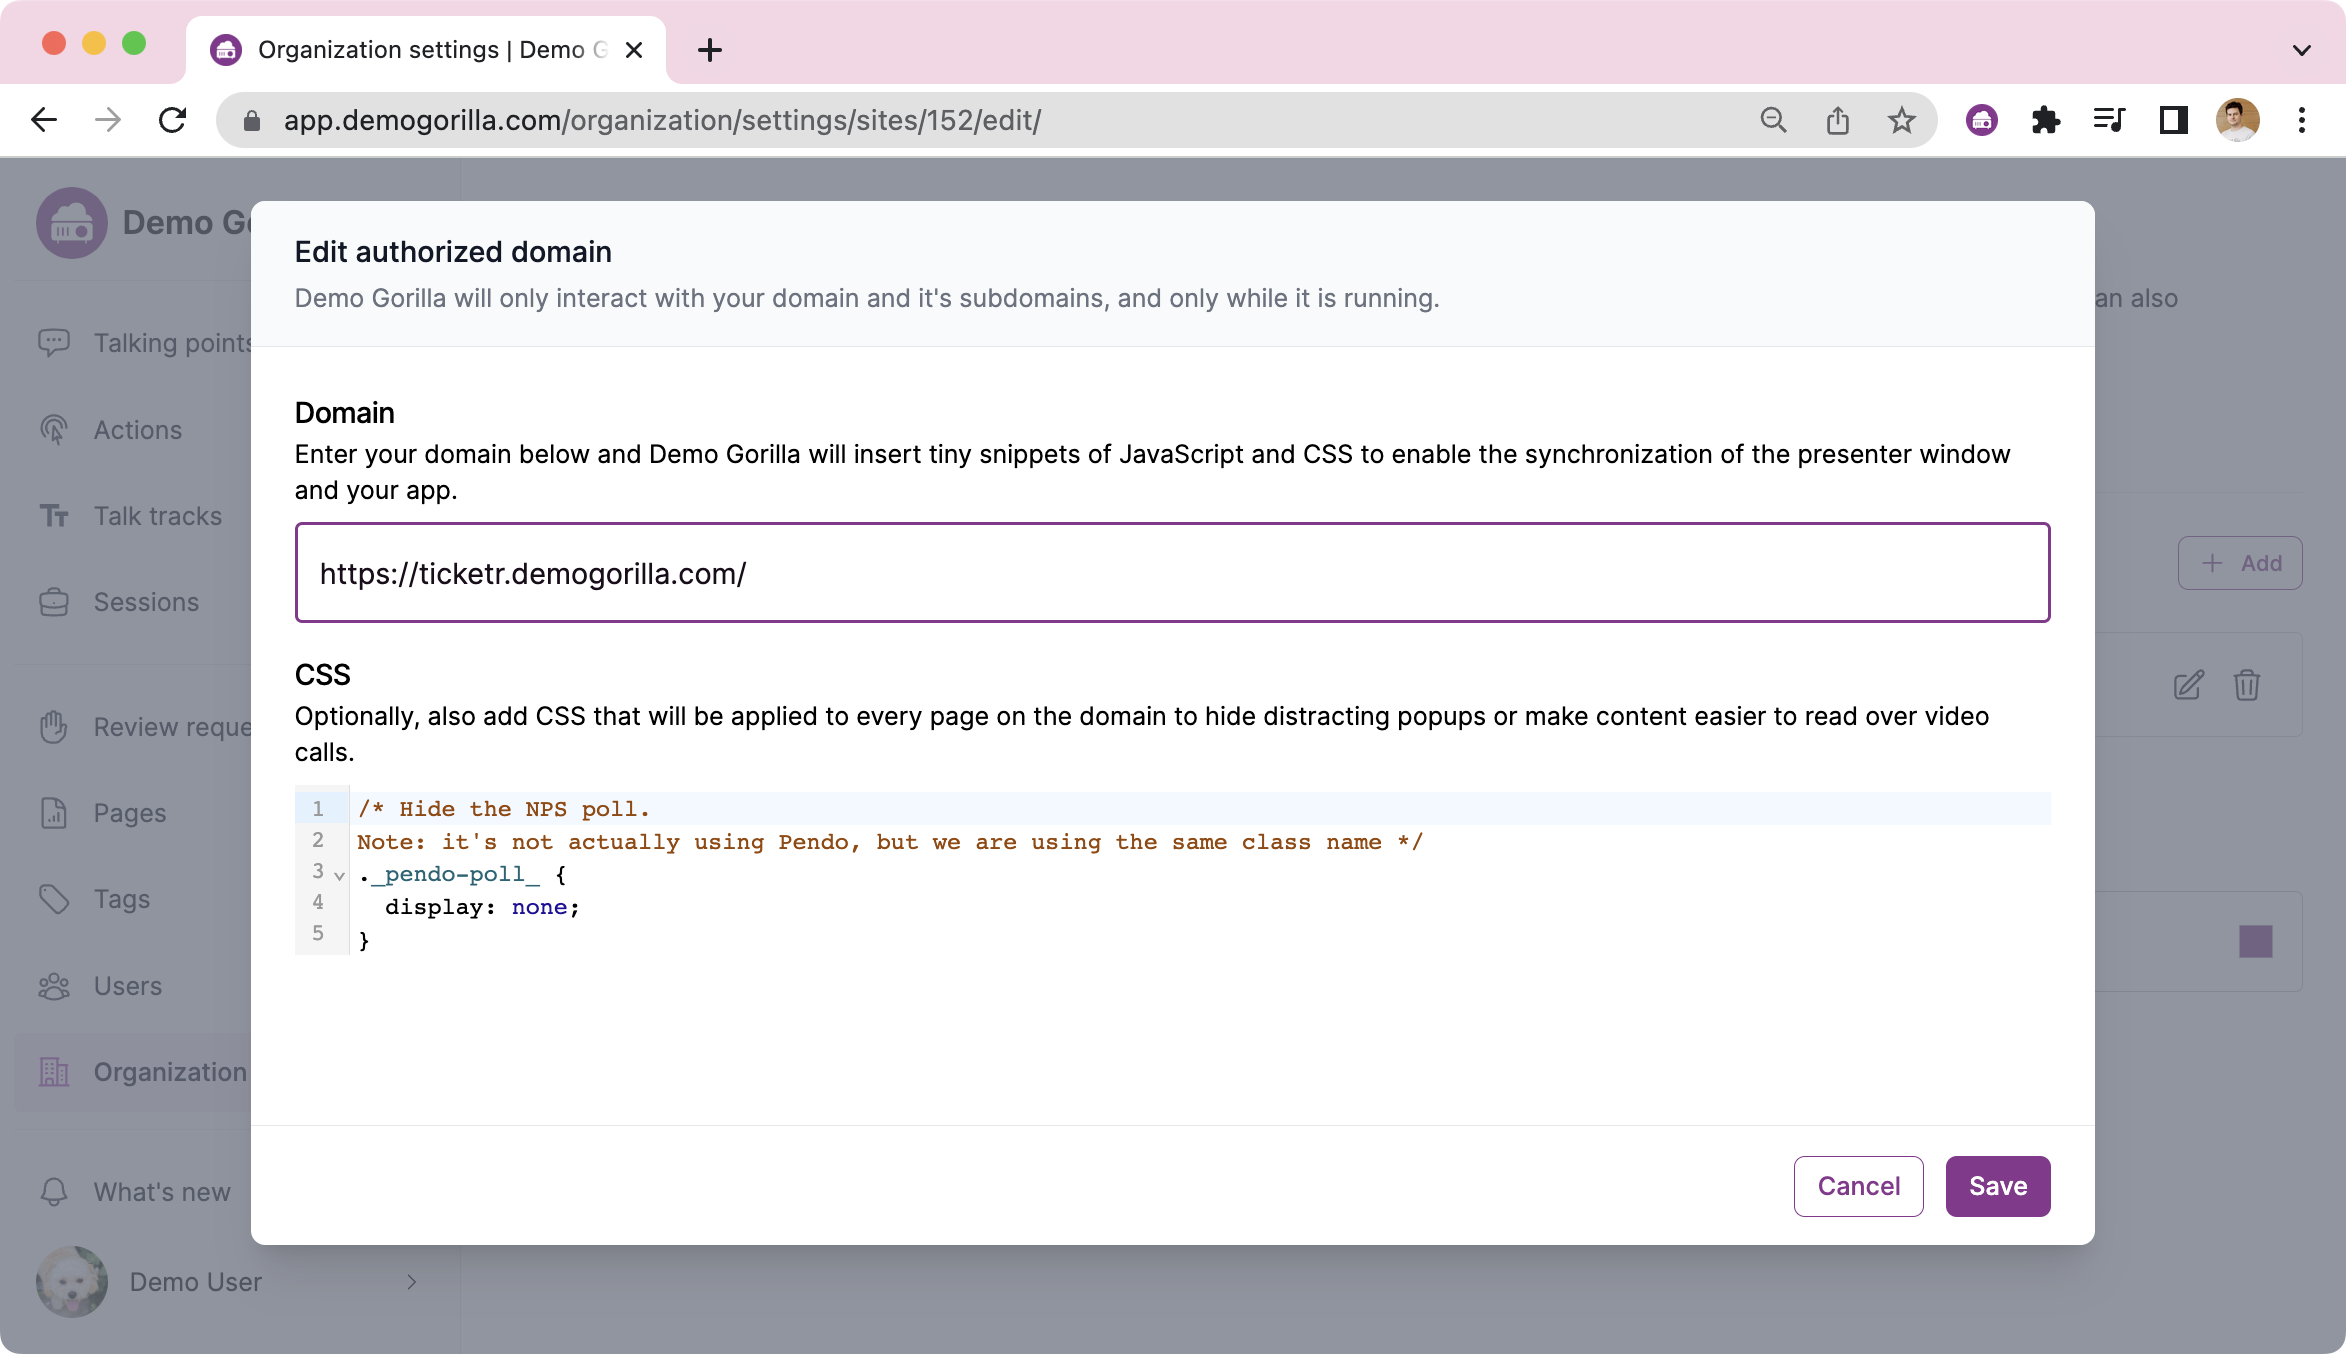Open Chrome three-dot menu

(x=2301, y=121)
